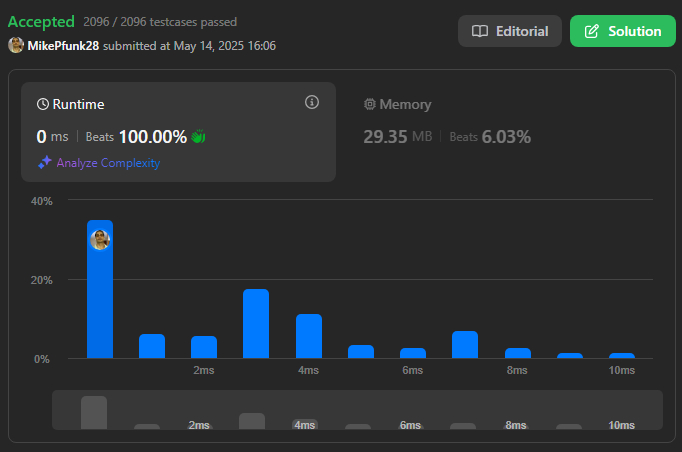Viewport: 682px width, 452px height.
Task: Click the Beats 6.03% memory text
Action: [490, 137]
